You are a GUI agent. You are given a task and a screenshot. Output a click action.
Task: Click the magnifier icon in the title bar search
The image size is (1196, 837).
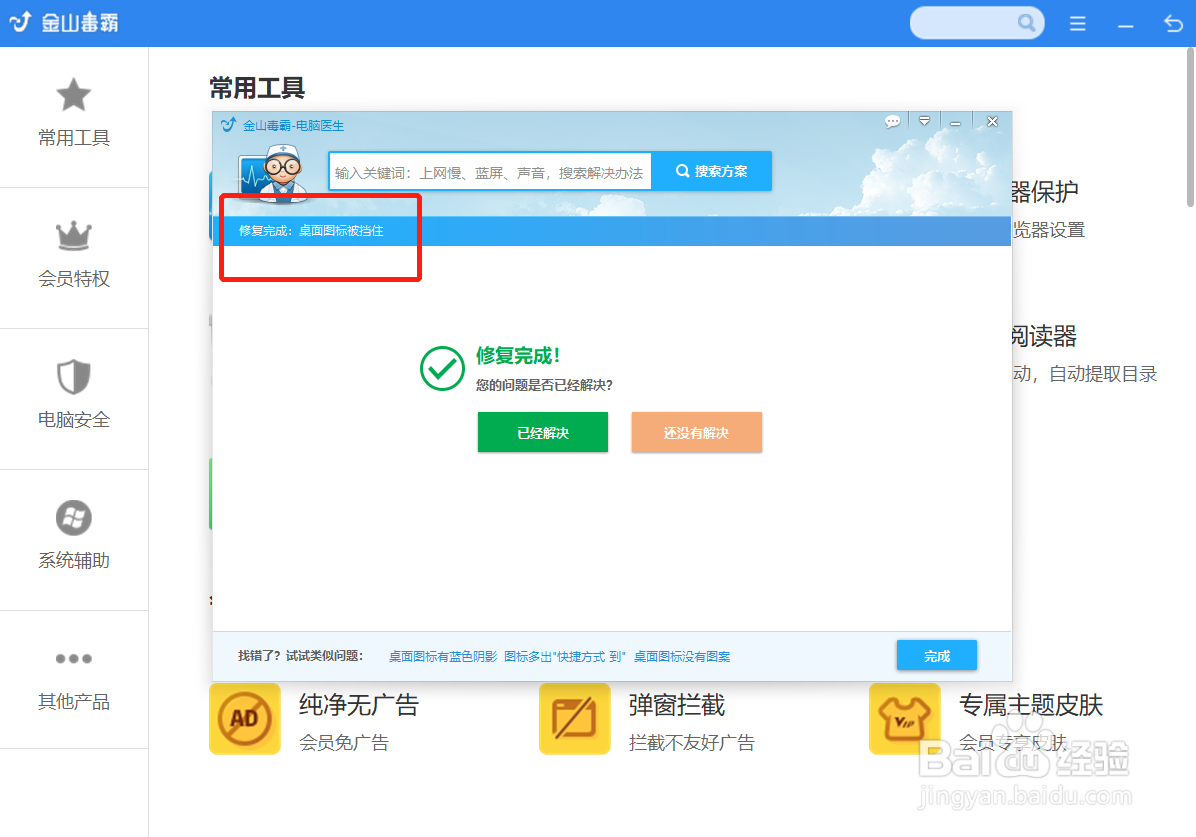click(x=1027, y=23)
